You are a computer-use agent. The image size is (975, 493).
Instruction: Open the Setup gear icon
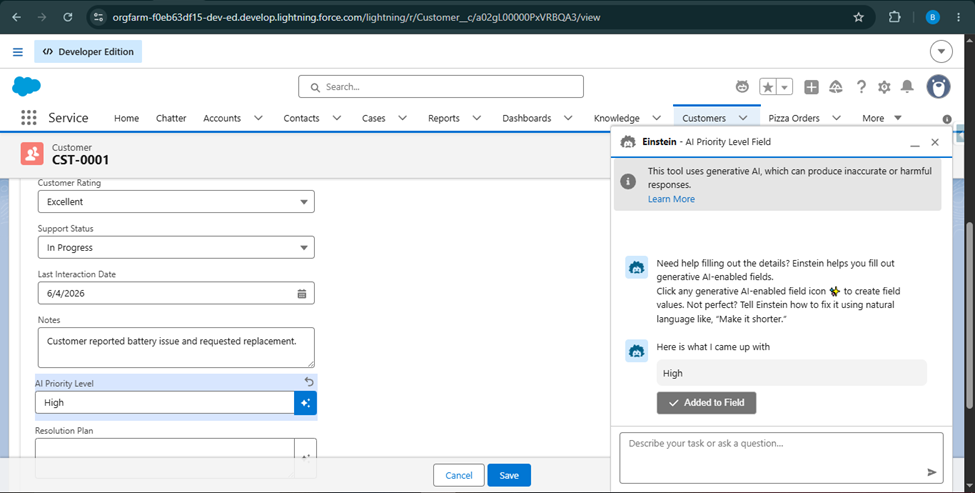pos(884,87)
